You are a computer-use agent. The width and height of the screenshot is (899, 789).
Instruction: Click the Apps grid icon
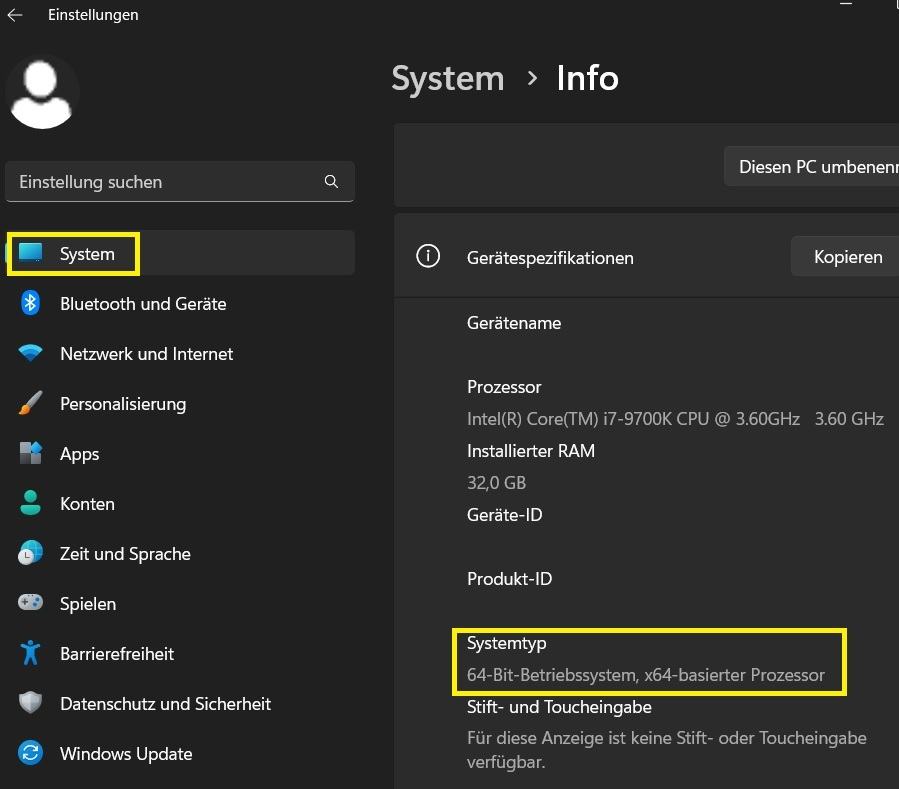tap(30, 453)
